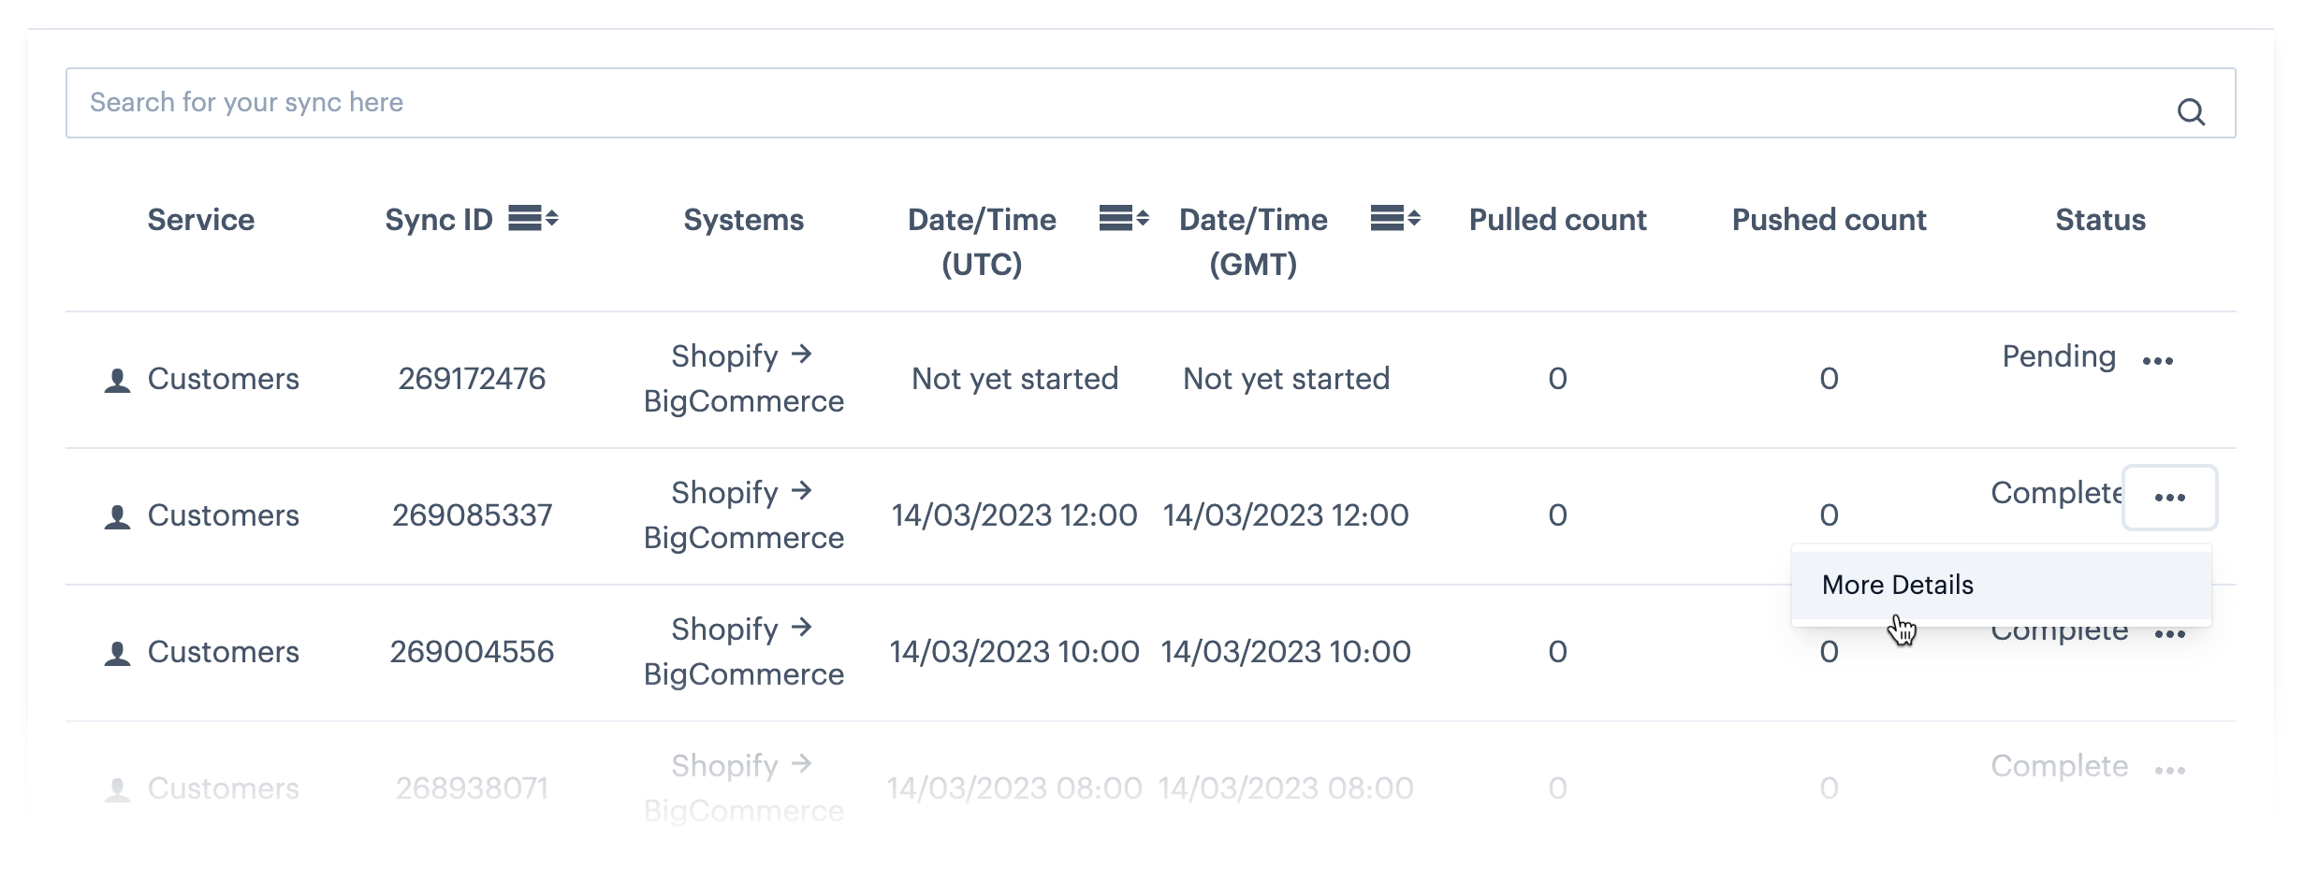Sort table by Sync ID
Screen dimensions: 2304x883
532,218
